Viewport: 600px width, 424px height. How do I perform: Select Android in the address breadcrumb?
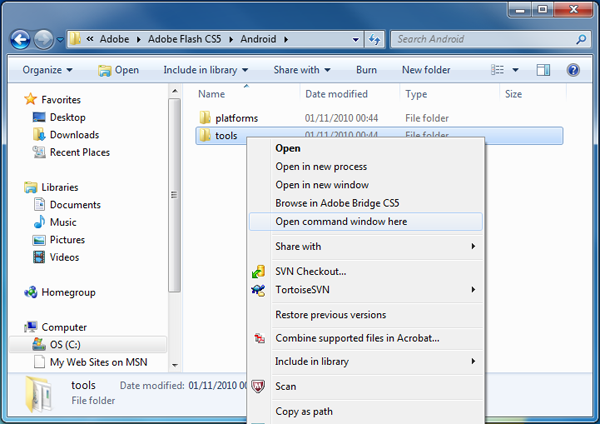pos(258,39)
